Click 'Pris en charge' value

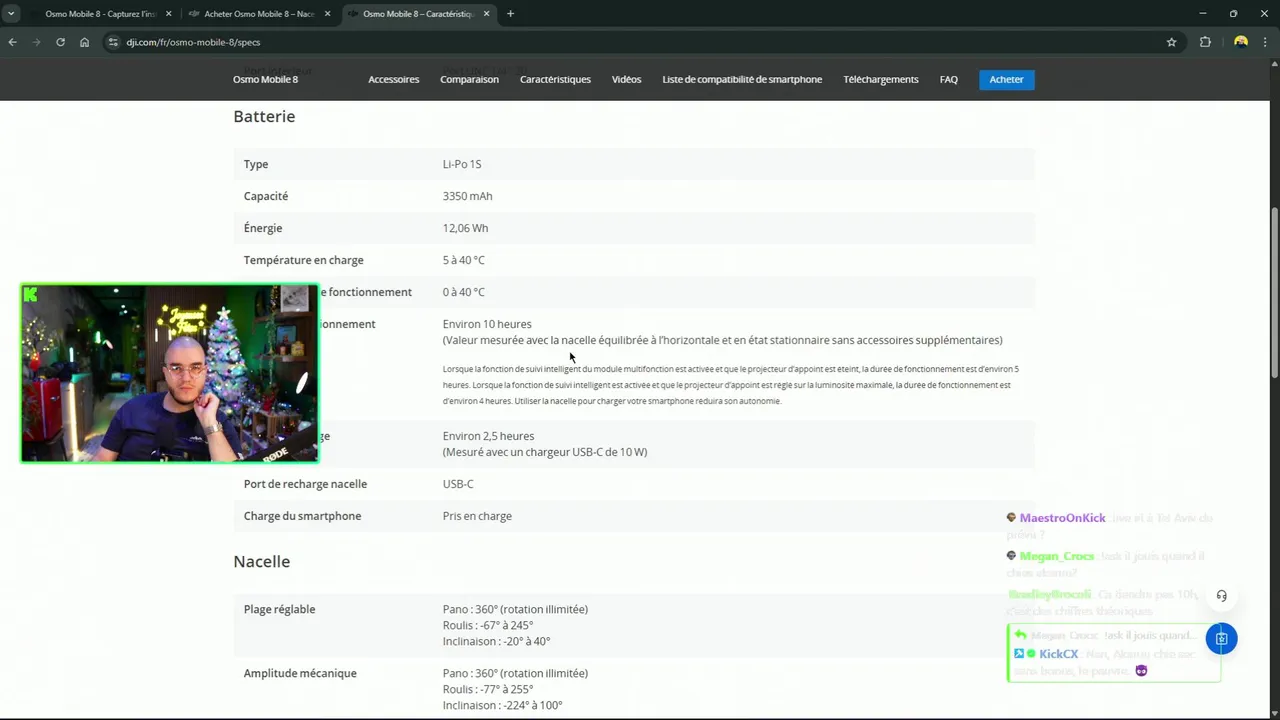pyautogui.click(x=477, y=516)
